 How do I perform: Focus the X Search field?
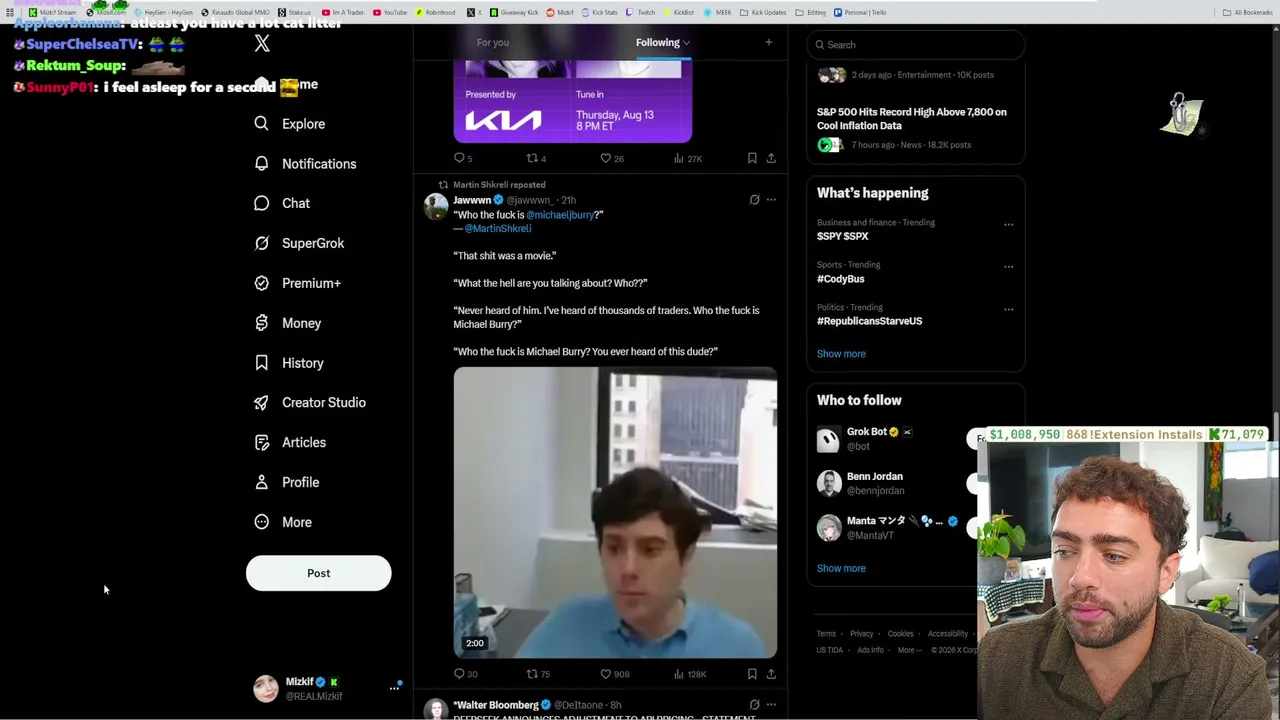coord(916,44)
